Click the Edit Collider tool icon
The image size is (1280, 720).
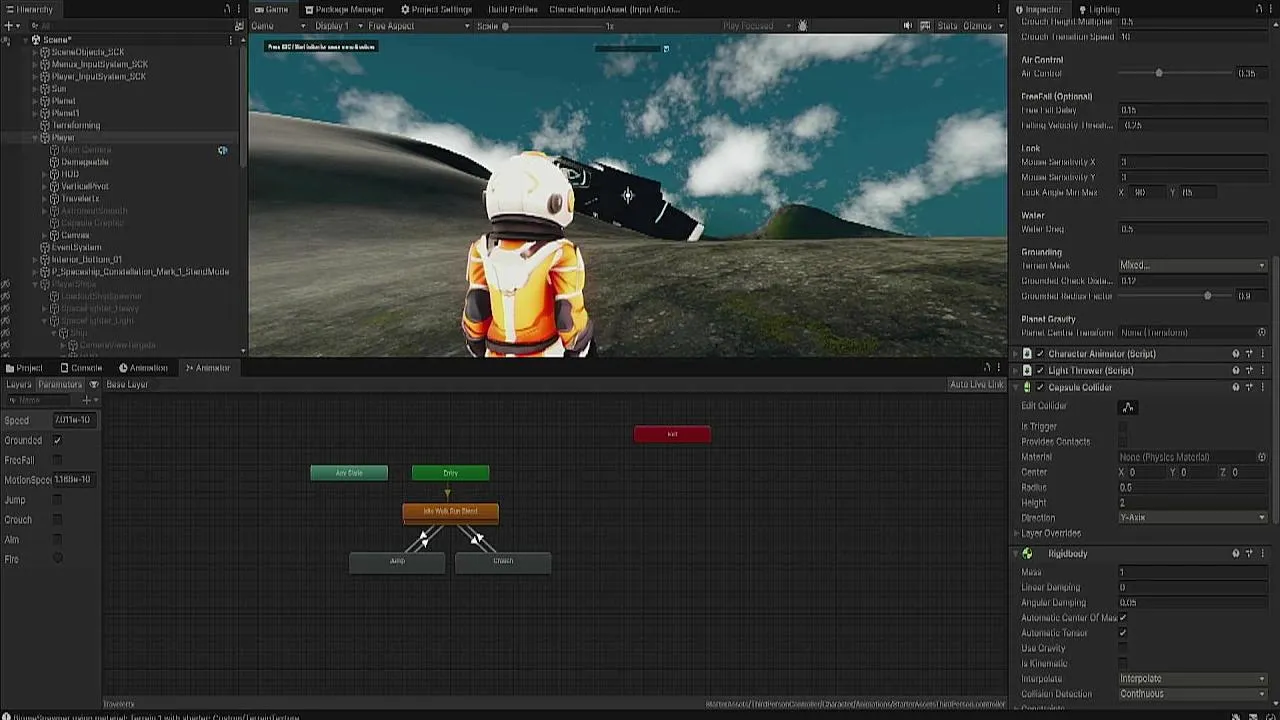(x=1128, y=407)
